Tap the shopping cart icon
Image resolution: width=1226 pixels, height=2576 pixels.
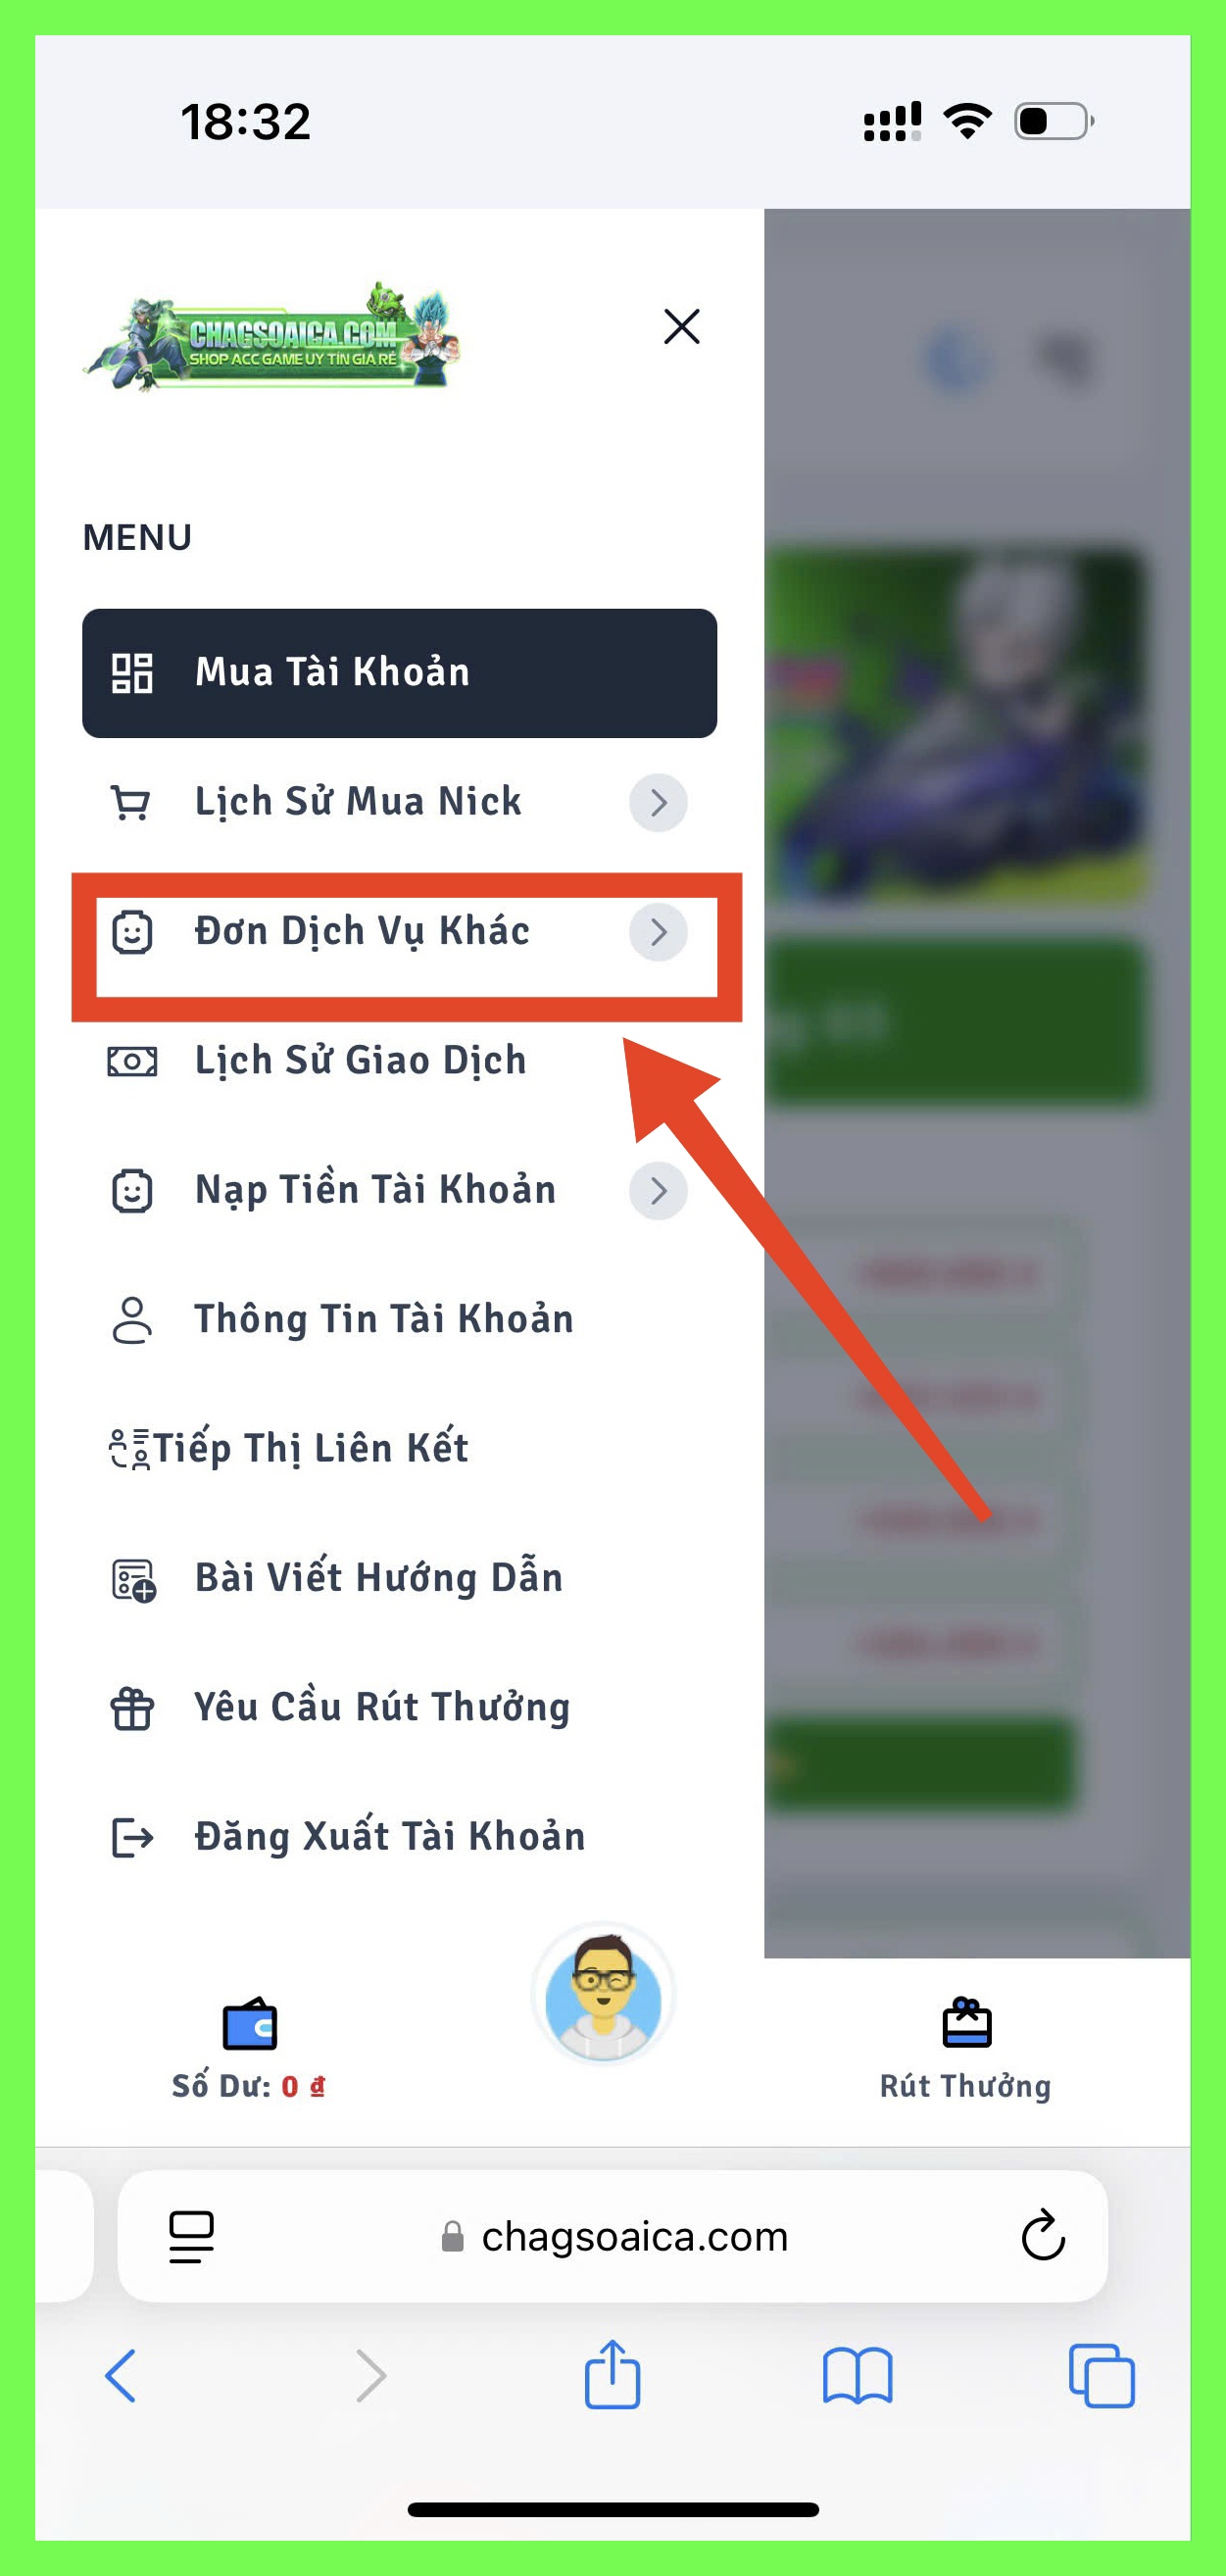click(x=131, y=803)
